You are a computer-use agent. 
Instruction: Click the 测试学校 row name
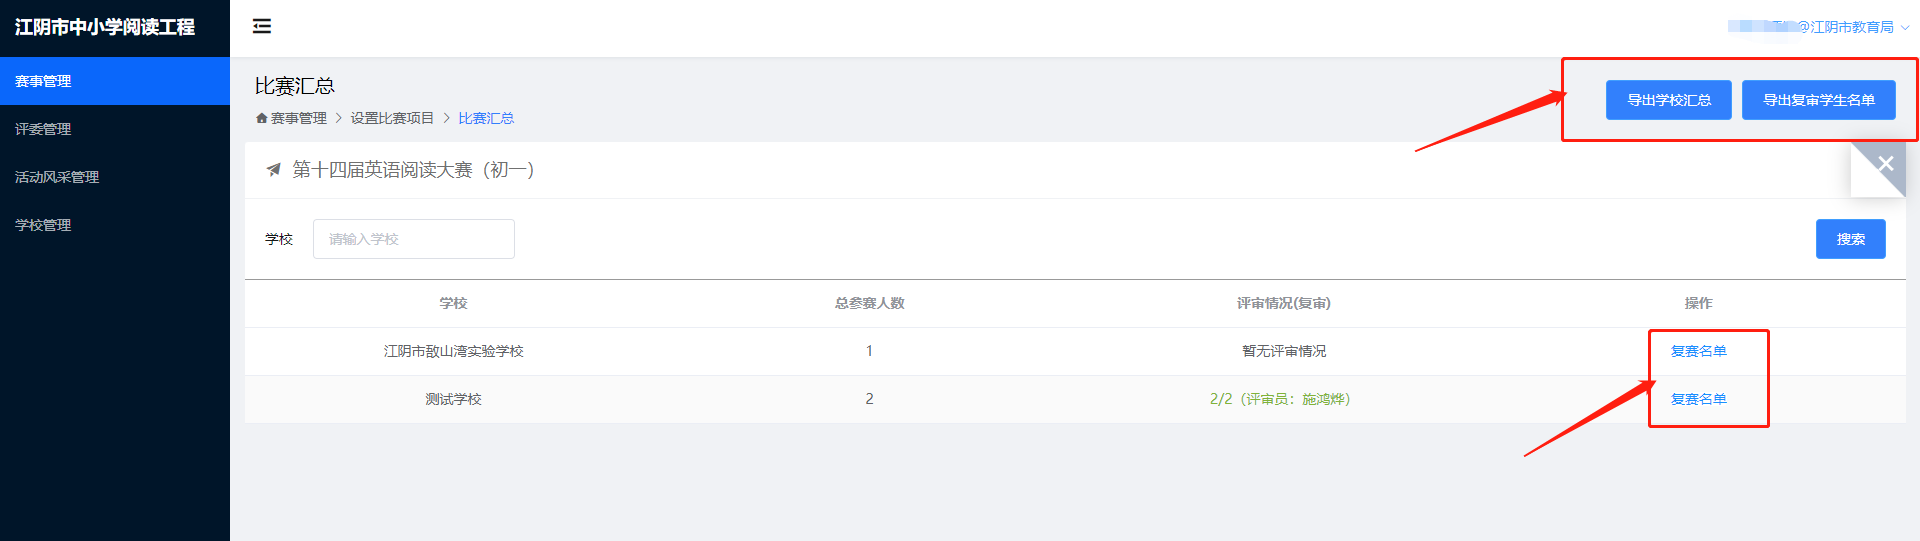point(453,399)
